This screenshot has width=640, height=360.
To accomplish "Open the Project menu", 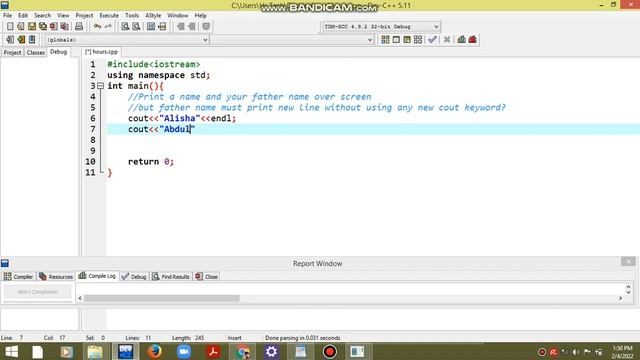I will click(x=84, y=16).
